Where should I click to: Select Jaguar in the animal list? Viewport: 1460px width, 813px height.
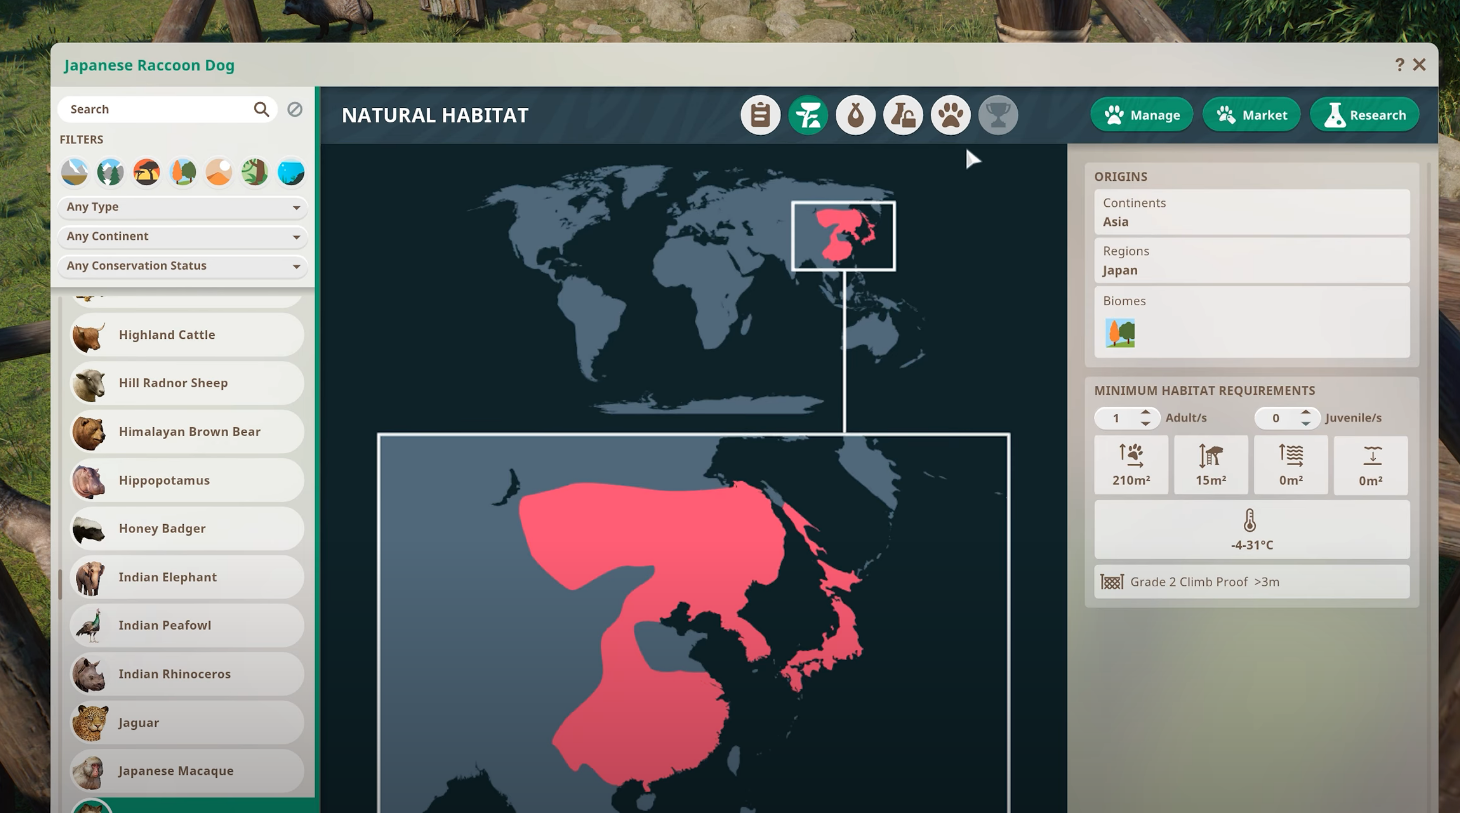[186, 723]
